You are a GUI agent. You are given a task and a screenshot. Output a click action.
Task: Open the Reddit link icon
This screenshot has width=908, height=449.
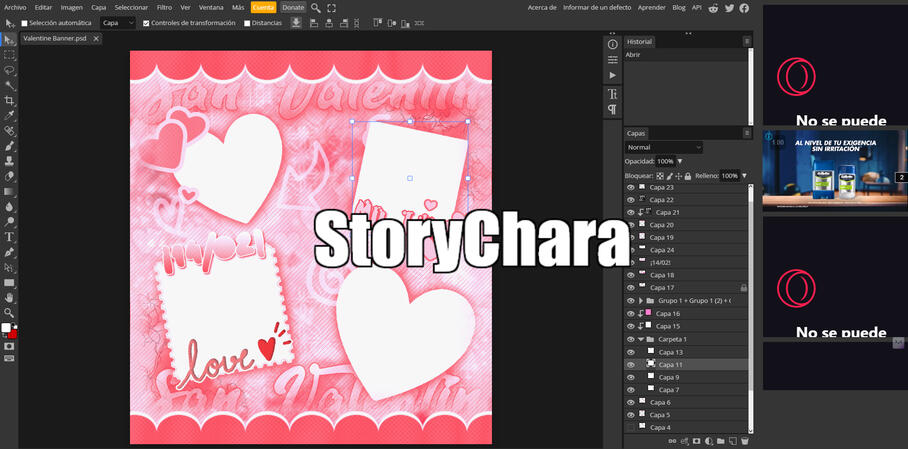click(713, 7)
